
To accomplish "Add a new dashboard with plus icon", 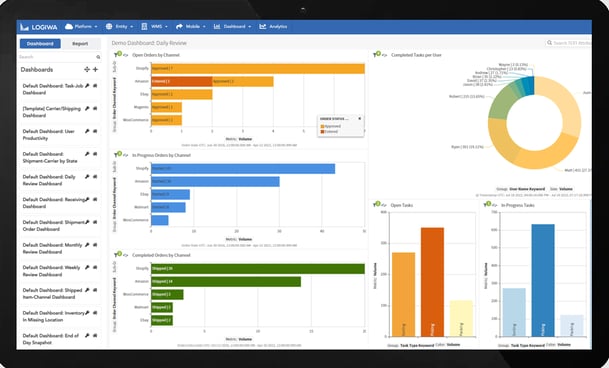I will click(x=96, y=70).
